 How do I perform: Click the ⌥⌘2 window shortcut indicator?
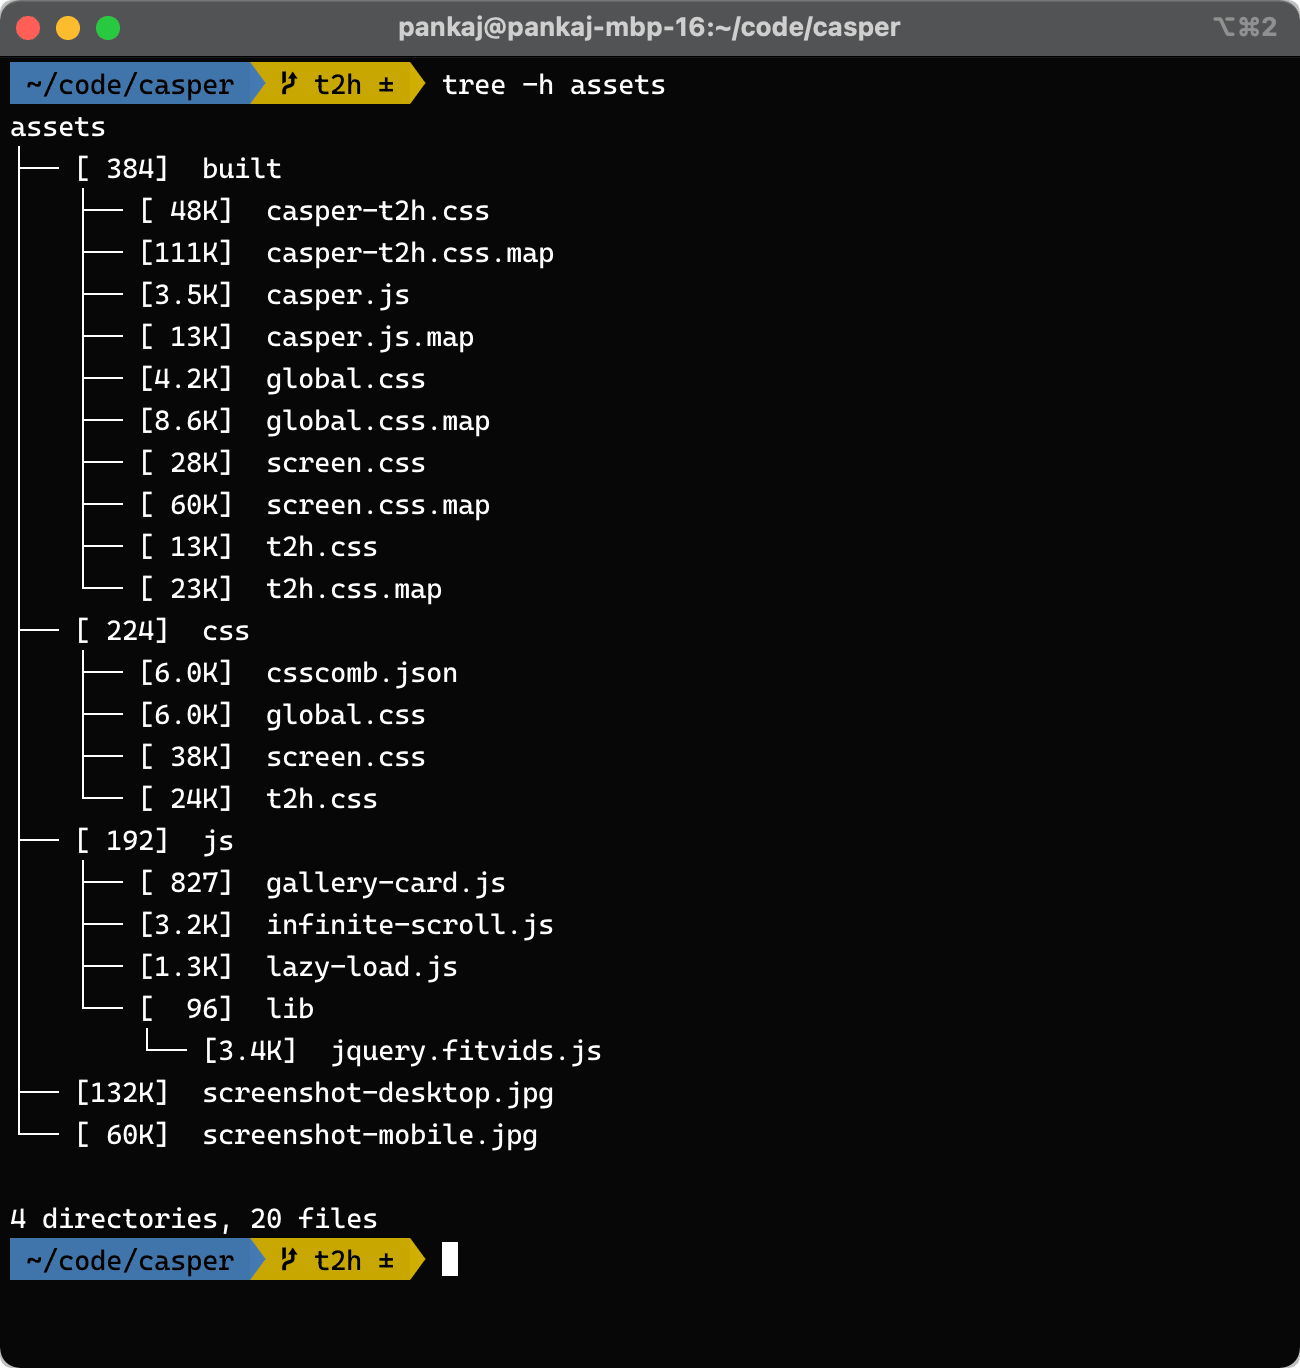pyautogui.click(x=1245, y=27)
